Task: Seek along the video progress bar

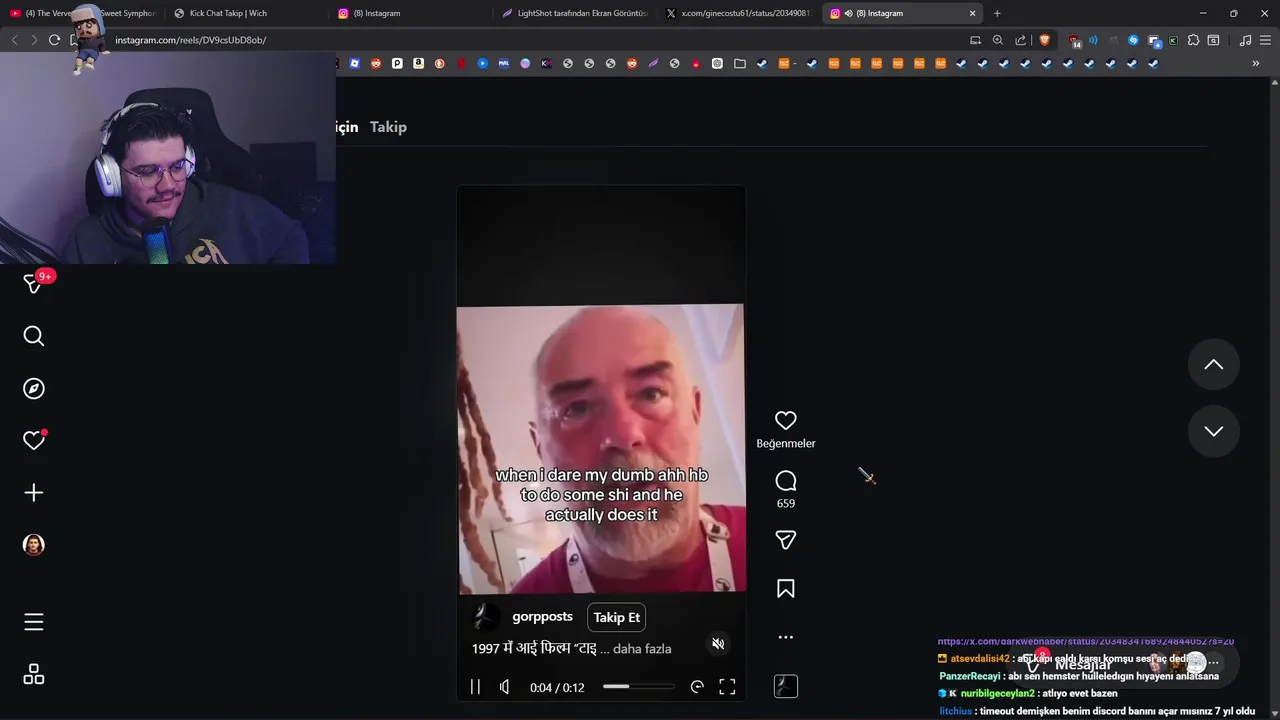Action: 639,687
